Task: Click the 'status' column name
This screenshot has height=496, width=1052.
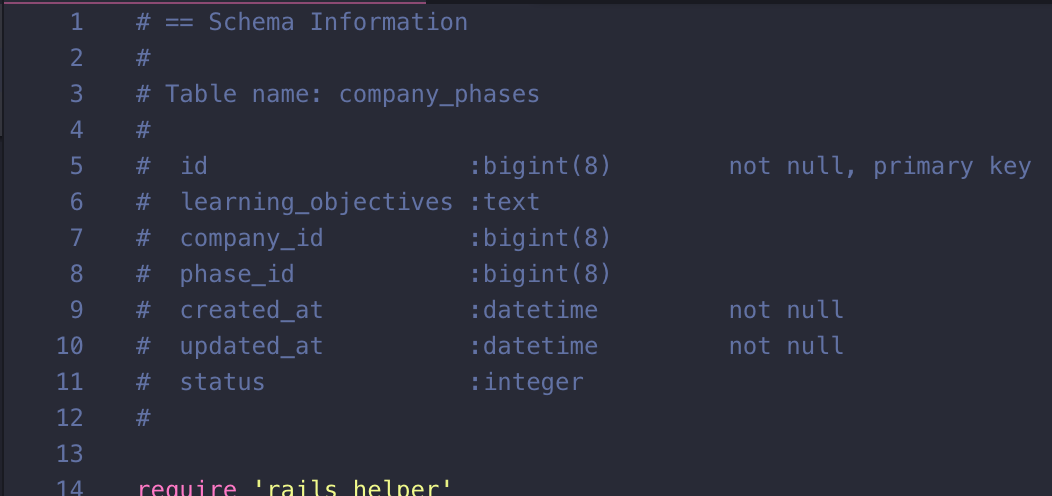Action: coord(223,382)
